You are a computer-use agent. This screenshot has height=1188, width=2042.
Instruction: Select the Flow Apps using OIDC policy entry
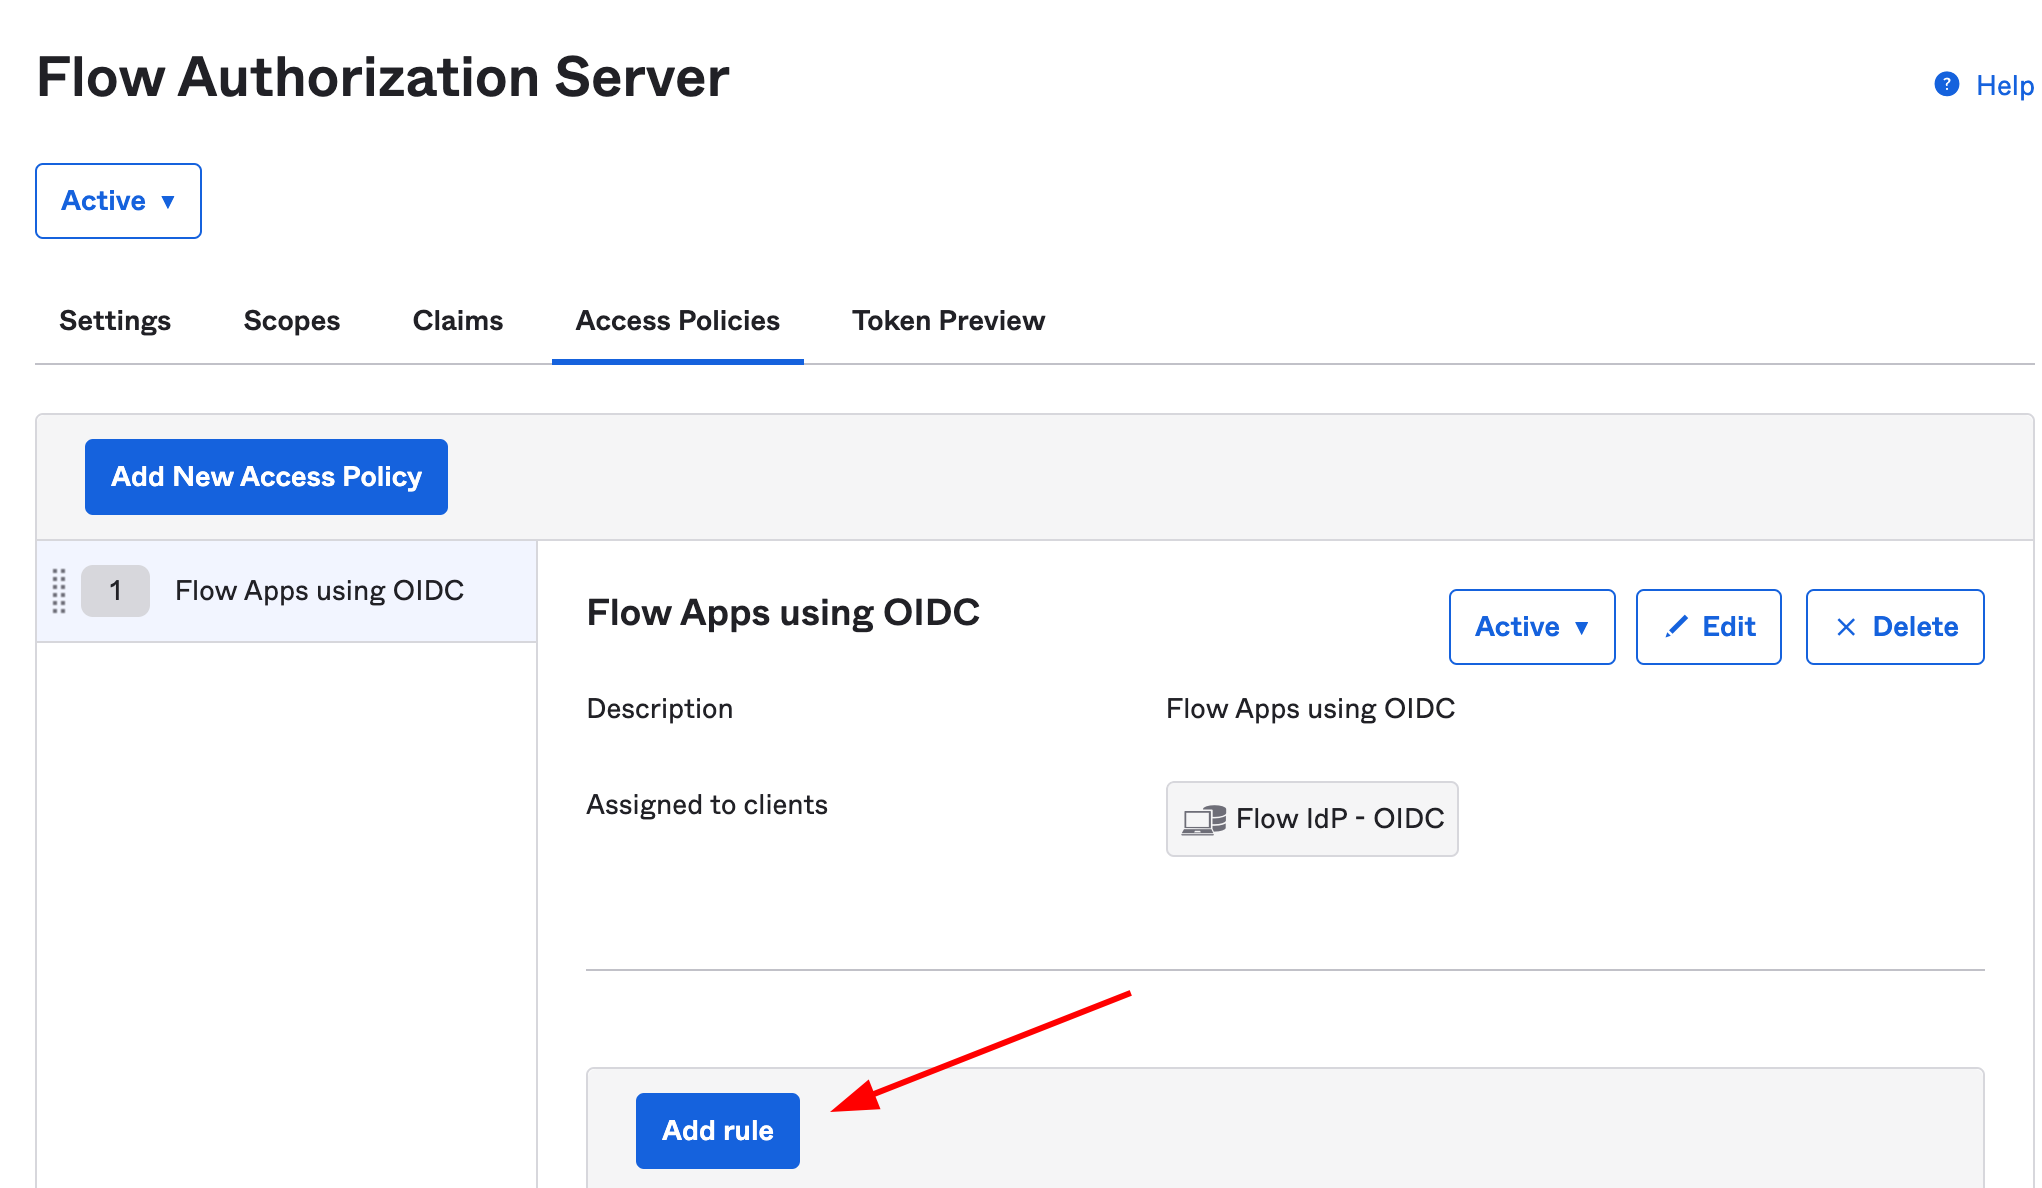point(319,590)
